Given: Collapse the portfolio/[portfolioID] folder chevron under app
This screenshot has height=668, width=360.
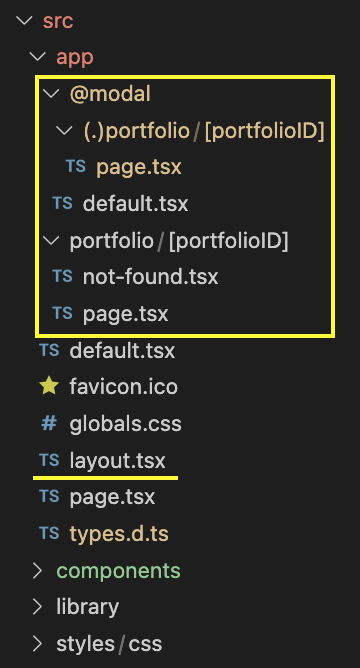Looking at the screenshot, I should (x=51, y=241).
